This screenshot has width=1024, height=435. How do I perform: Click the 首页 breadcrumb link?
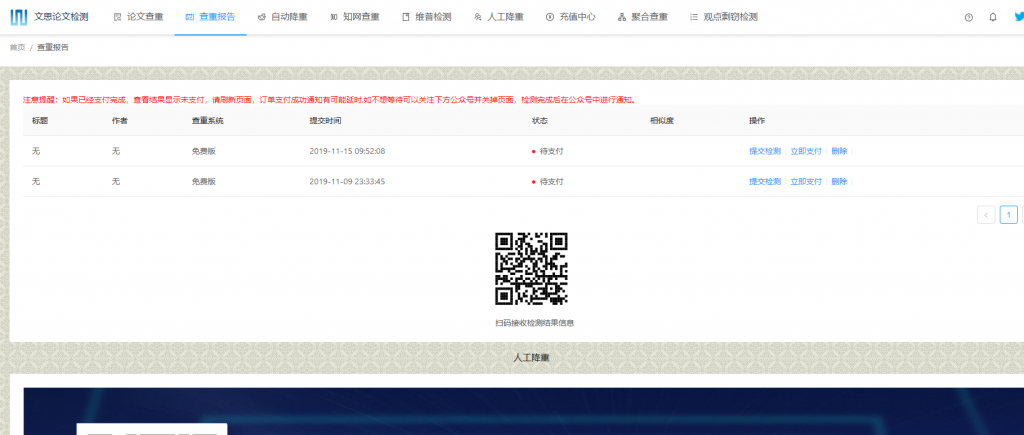tap(17, 48)
